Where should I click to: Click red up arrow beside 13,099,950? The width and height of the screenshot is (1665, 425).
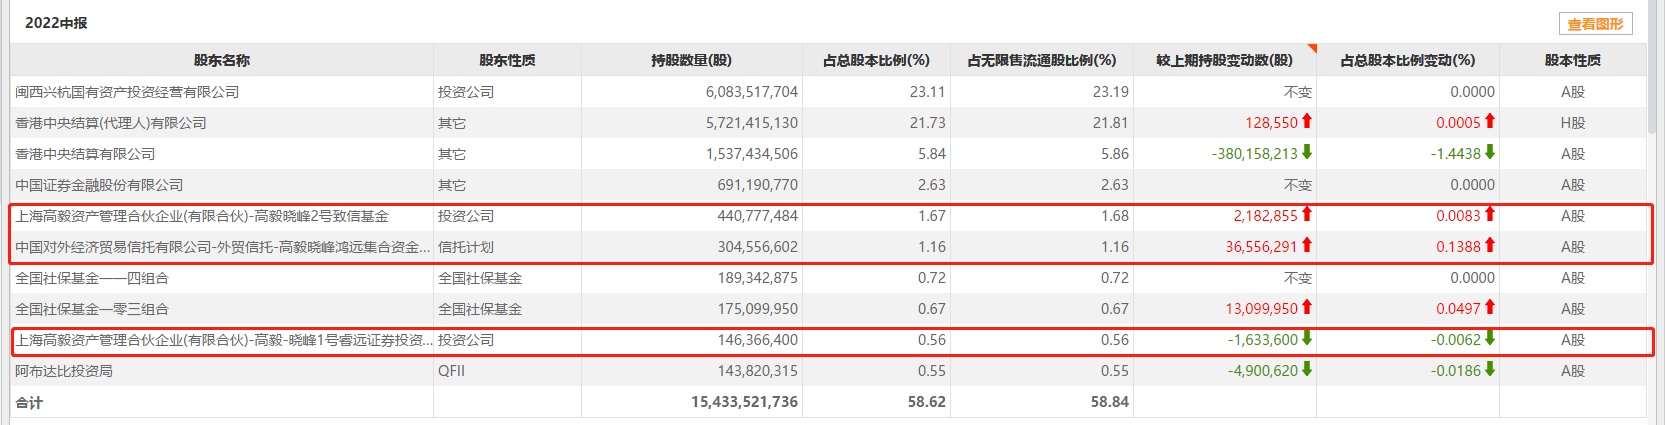coord(1306,307)
